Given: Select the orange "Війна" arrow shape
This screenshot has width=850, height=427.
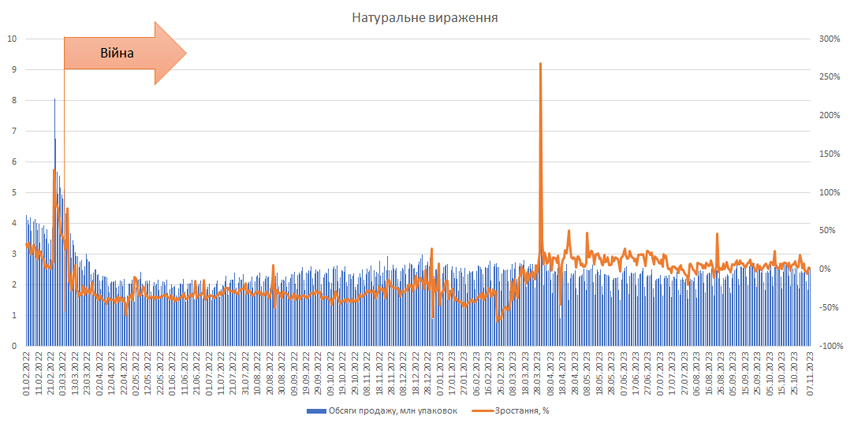Looking at the screenshot, I should pos(125,53).
